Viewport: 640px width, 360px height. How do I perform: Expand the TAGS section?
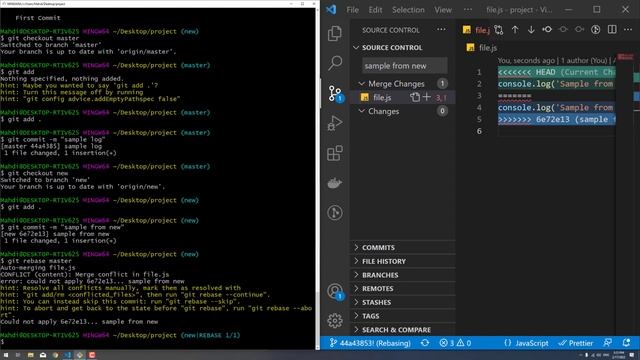[402, 316]
